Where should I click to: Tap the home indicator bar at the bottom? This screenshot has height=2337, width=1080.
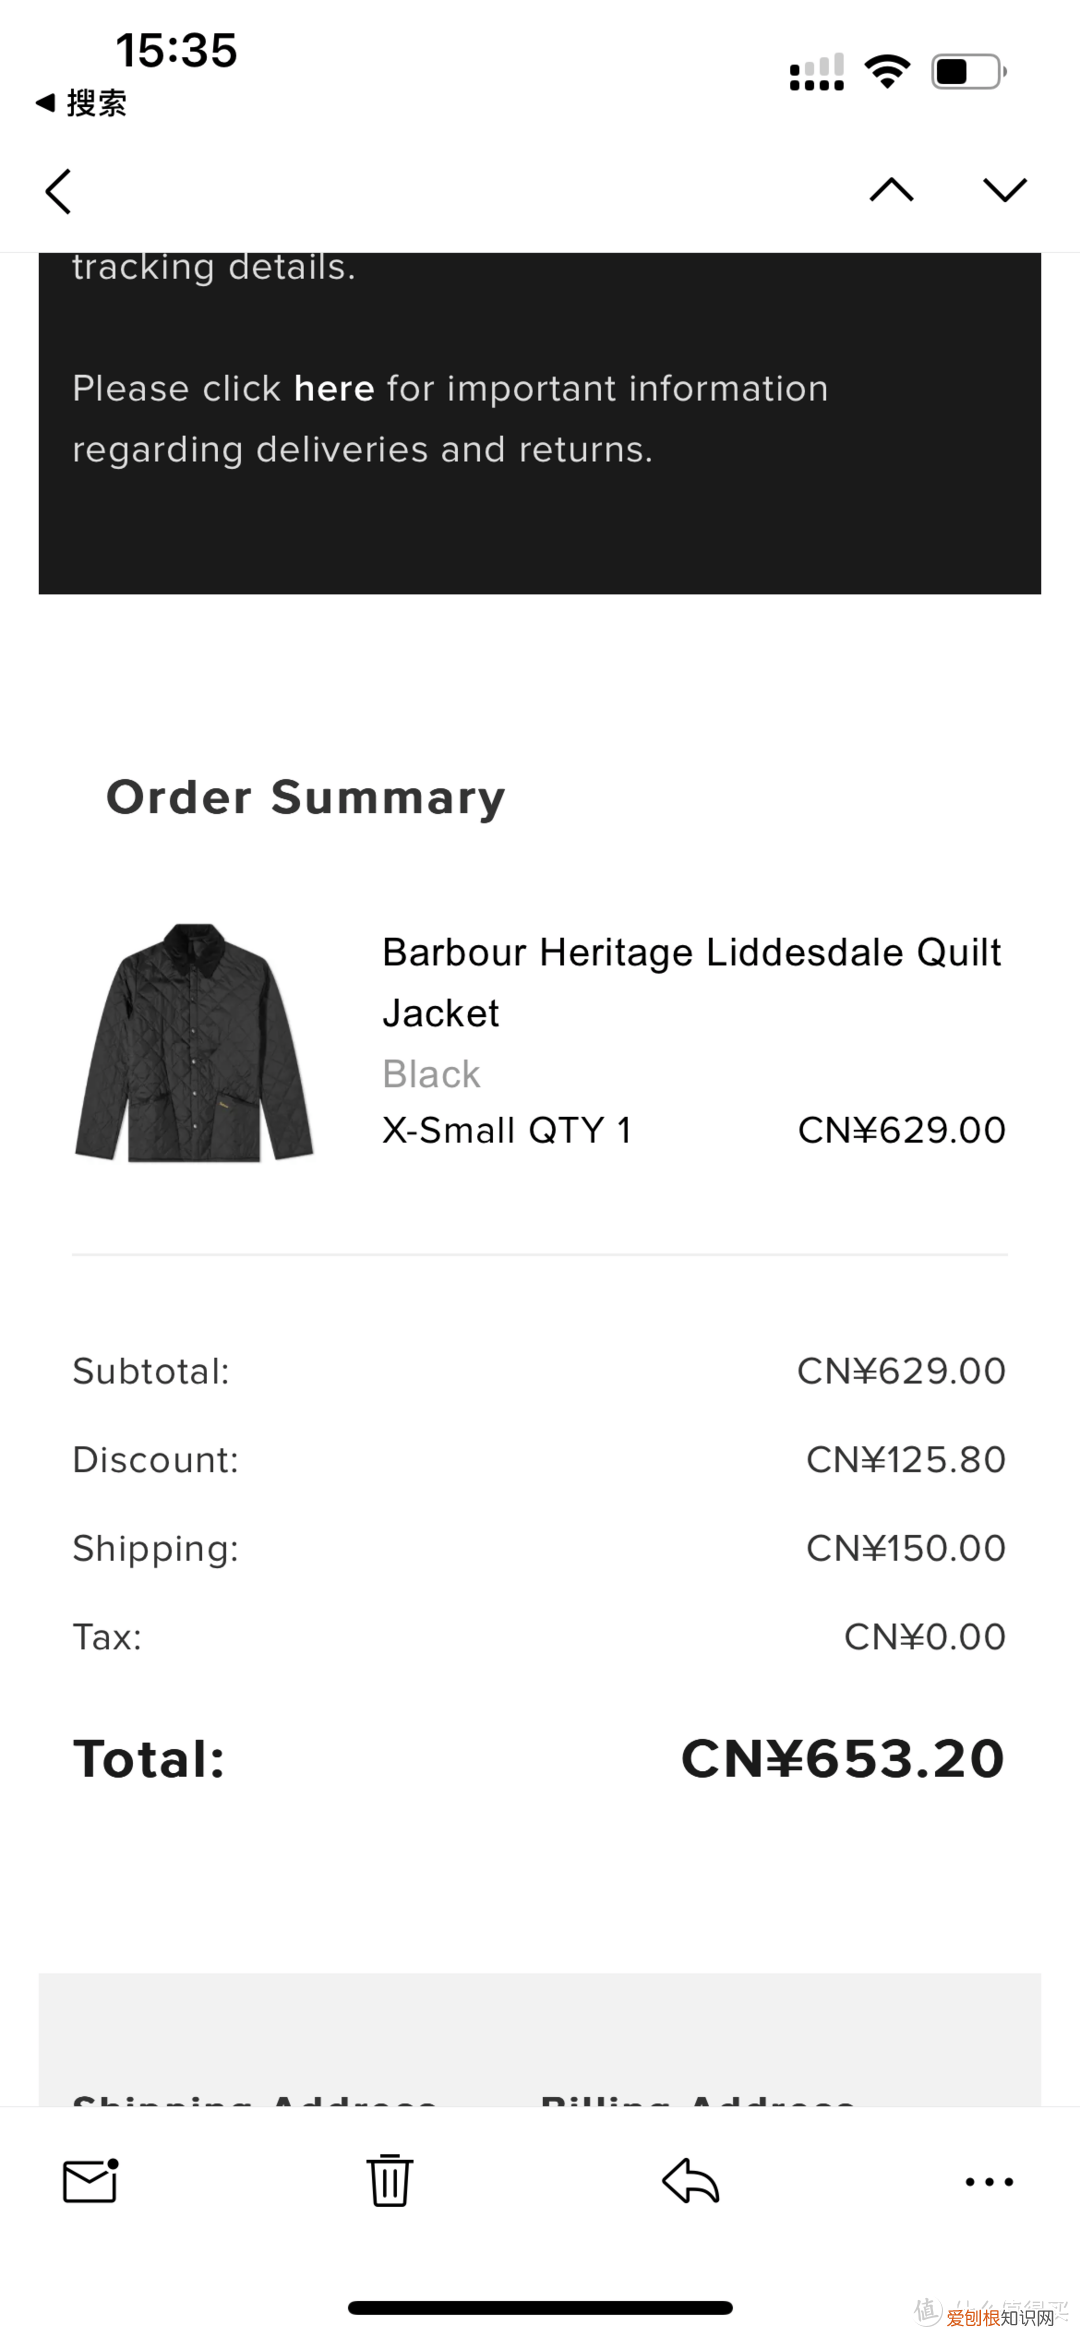tap(540, 2307)
